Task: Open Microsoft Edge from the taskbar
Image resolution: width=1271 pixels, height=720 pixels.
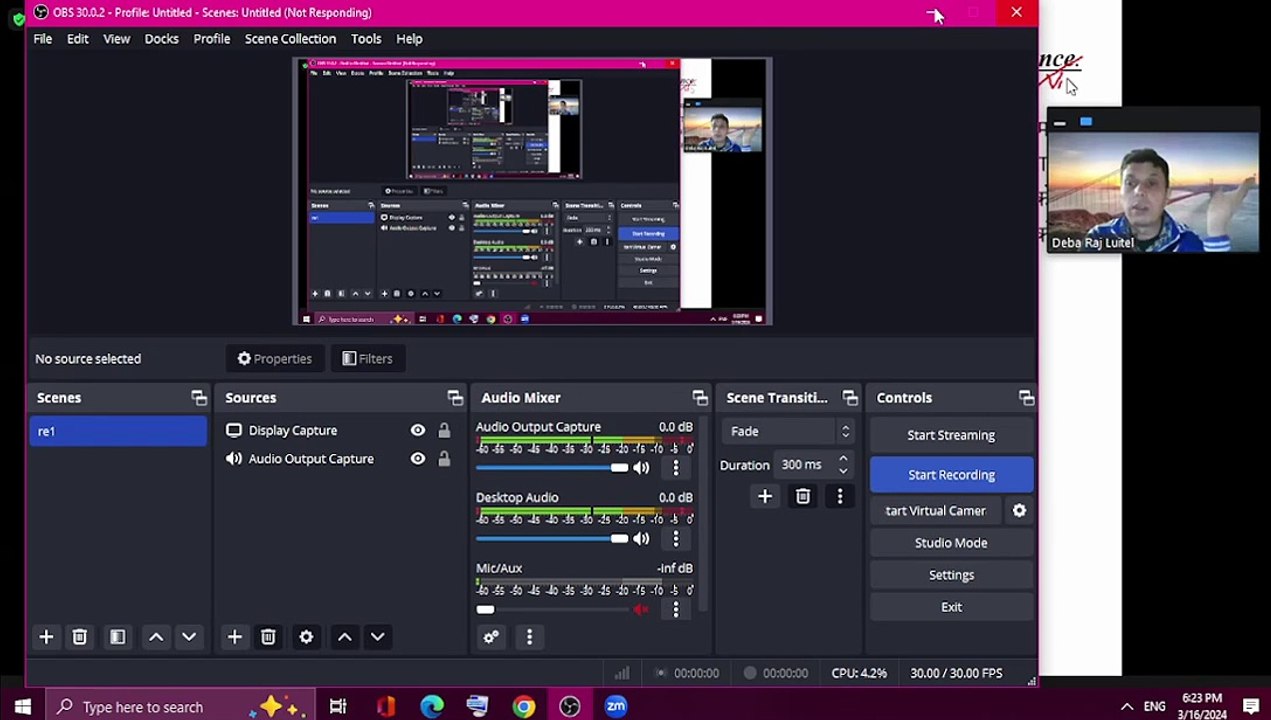Action: coord(432,707)
